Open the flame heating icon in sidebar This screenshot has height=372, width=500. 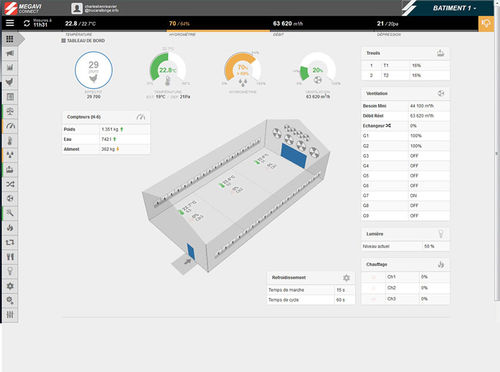point(10,228)
